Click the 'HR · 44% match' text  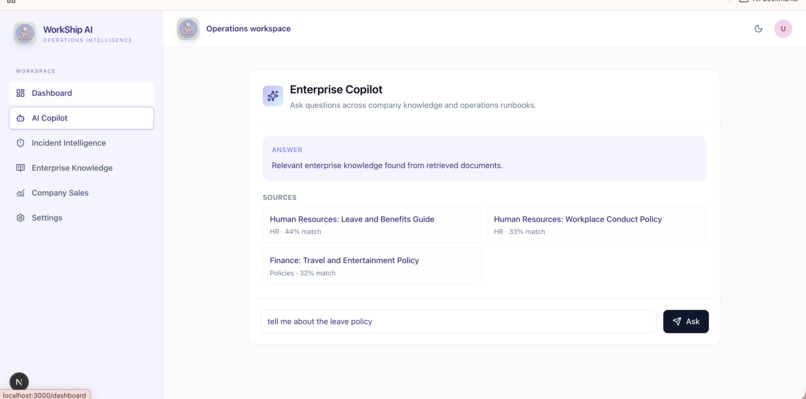(x=296, y=232)
